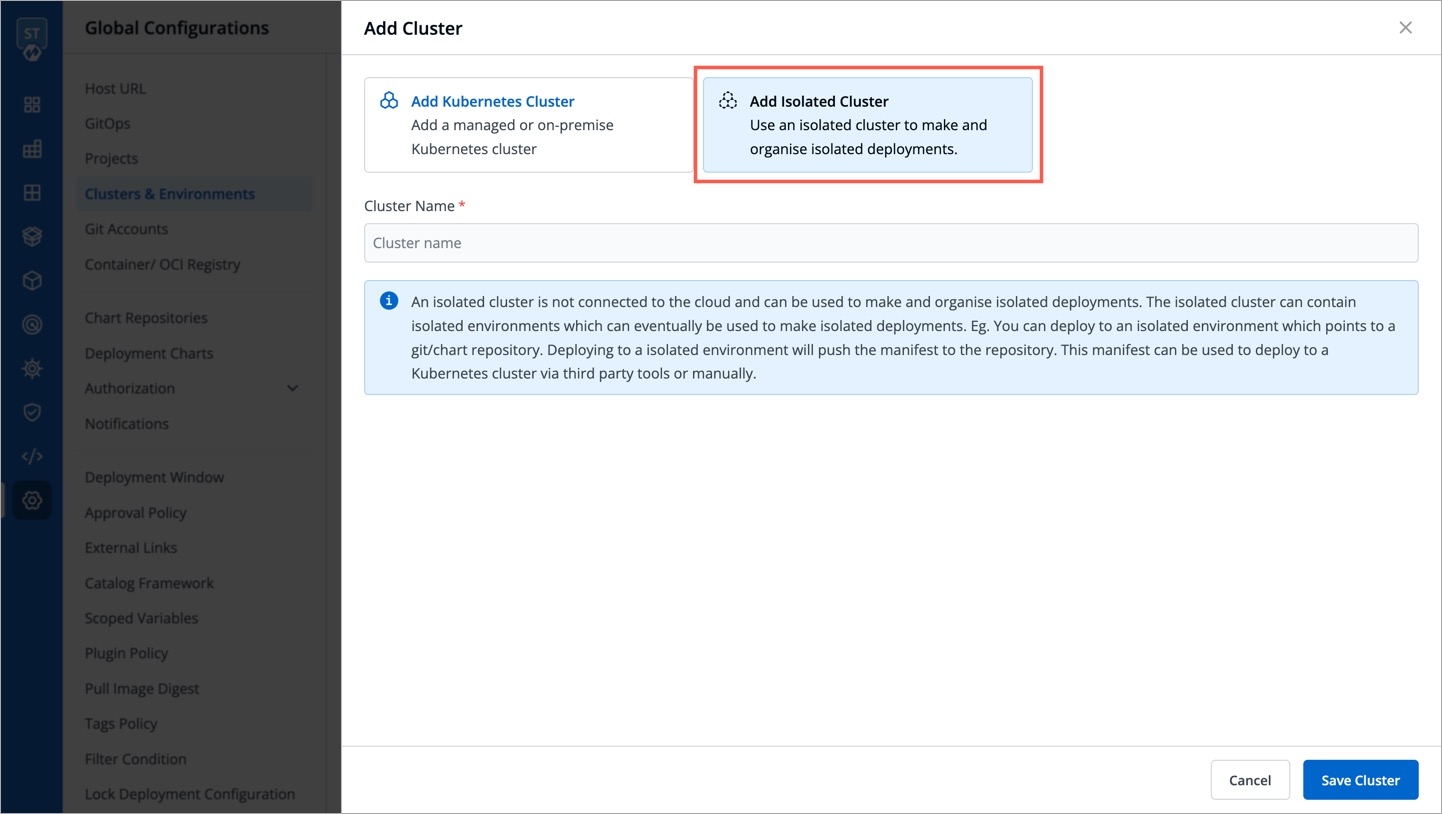Open the single cube icon in sidebar
Viewport: 1442px width, 814px height.
32,281
